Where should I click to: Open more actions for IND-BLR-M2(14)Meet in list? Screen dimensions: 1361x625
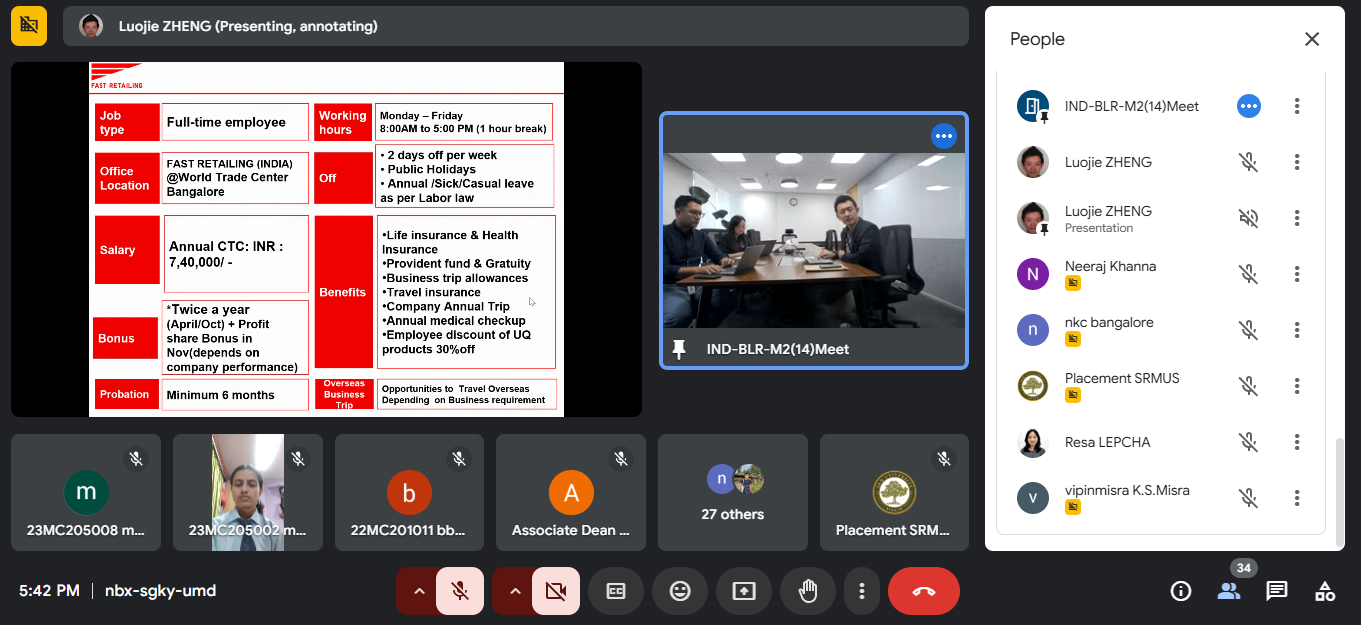(1297, 106)
